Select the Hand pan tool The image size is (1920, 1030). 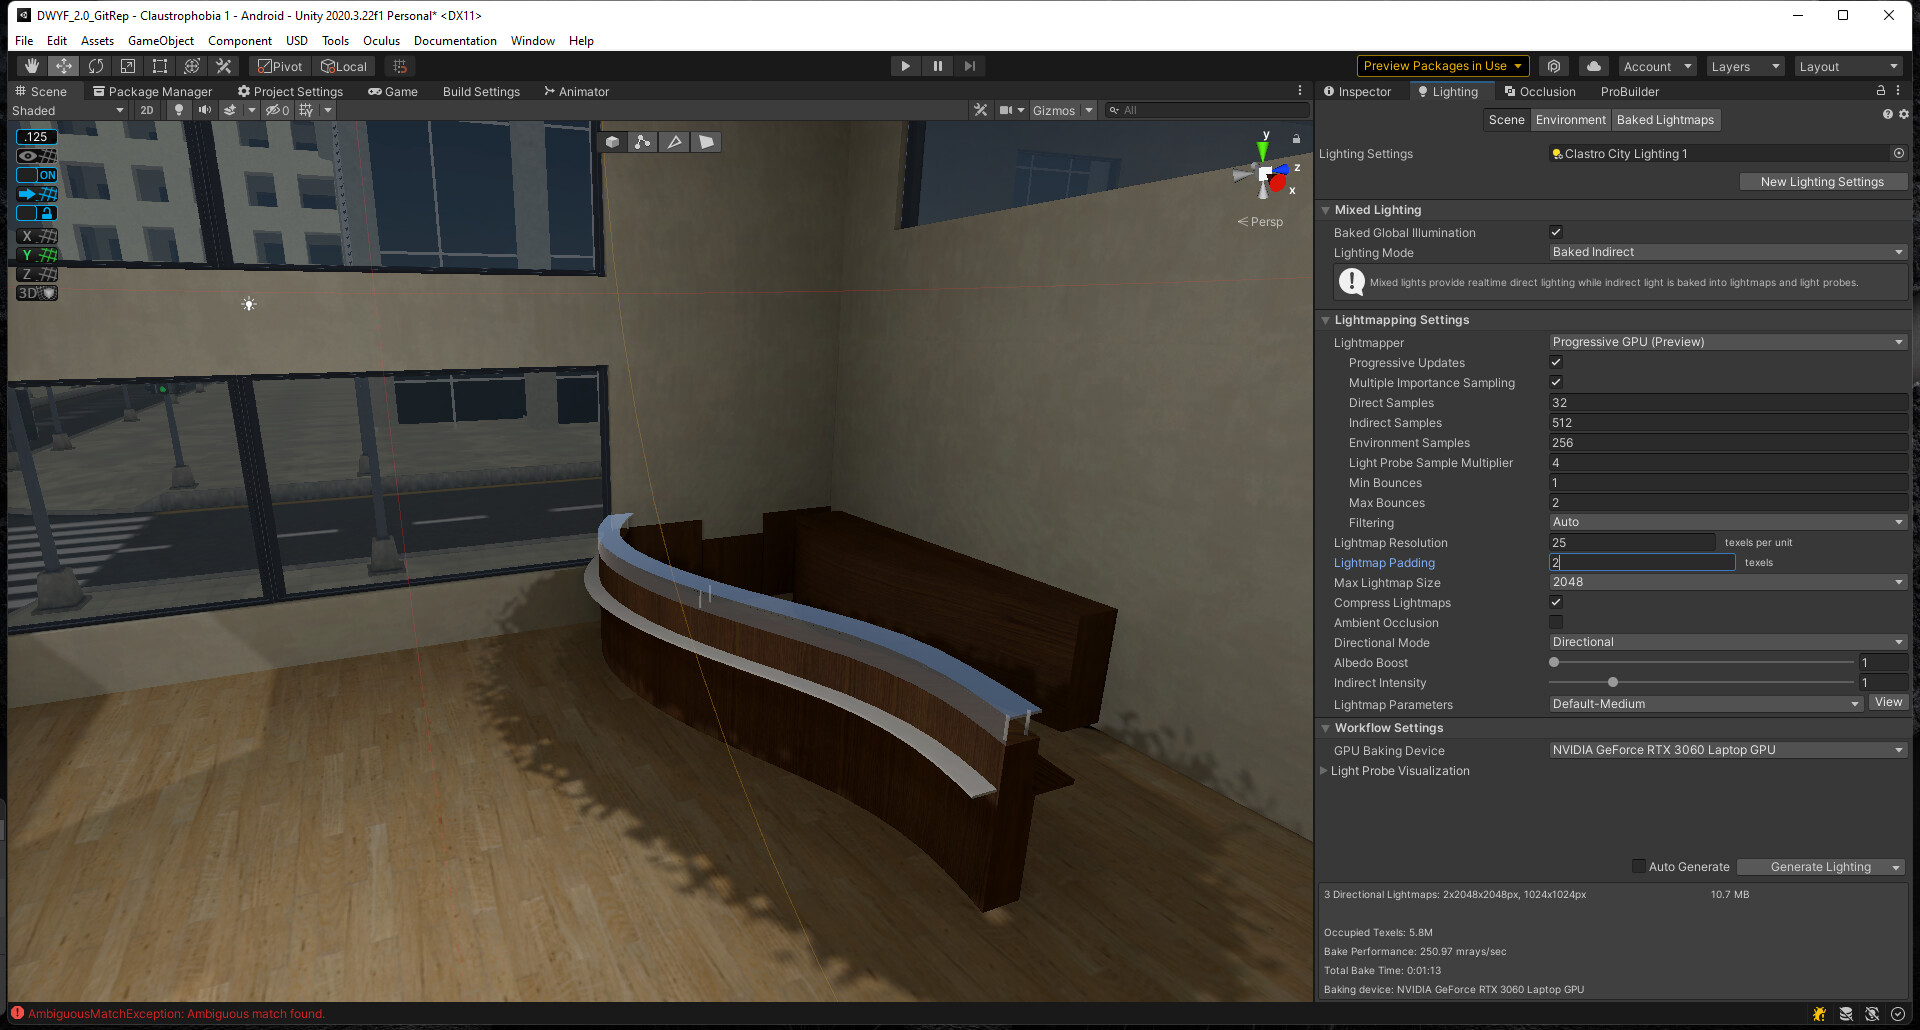tap(31, 65)
